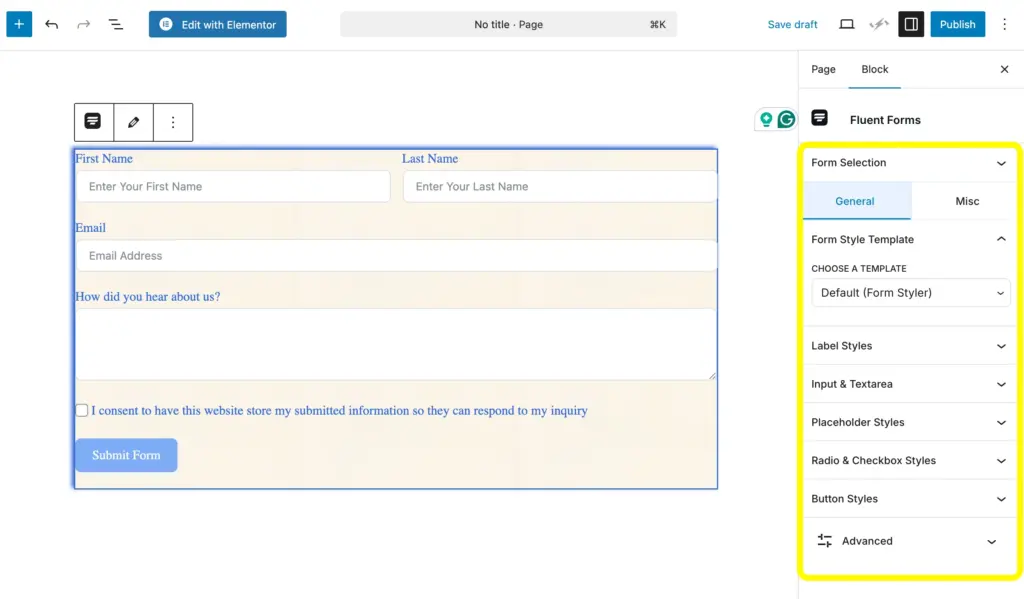The width and height of the screenshot is (1024, 599).
Task: Click the Submit Form button
Action: (126, 455)
